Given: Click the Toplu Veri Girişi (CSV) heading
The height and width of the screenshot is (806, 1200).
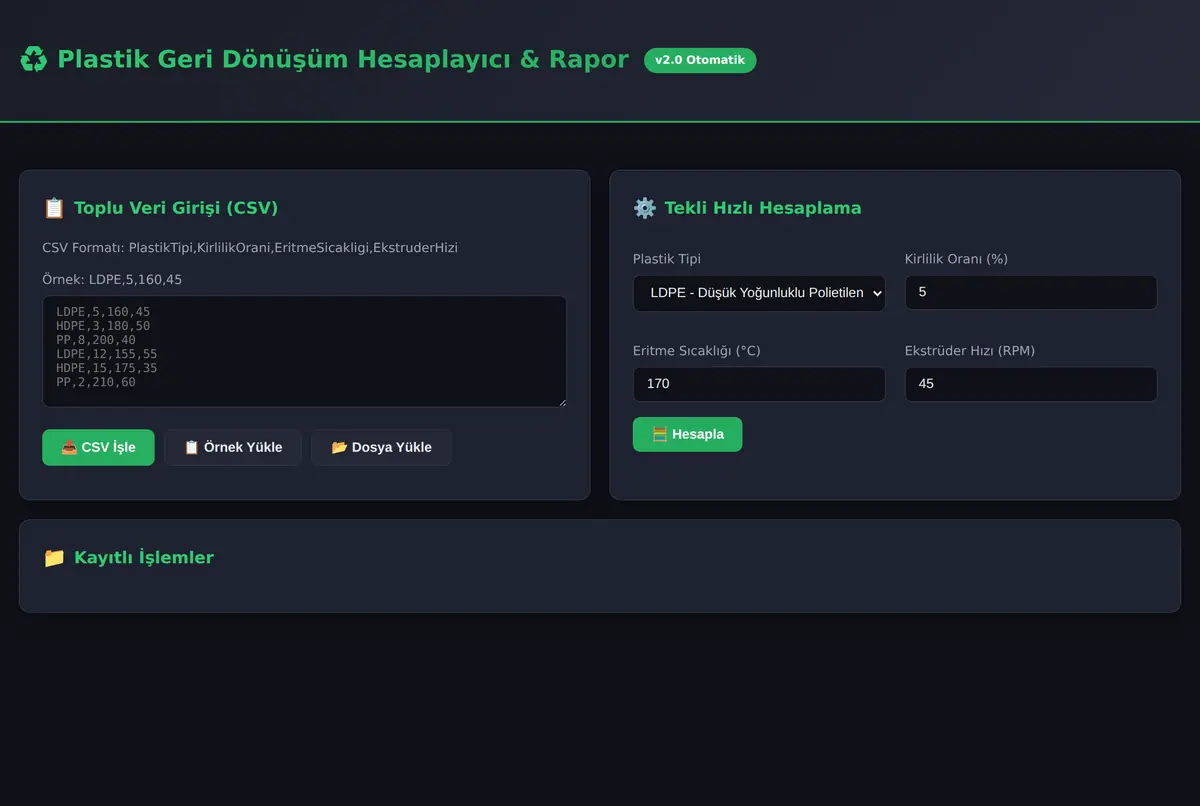Looking at the screenshot, I should (x=176, y=208).
